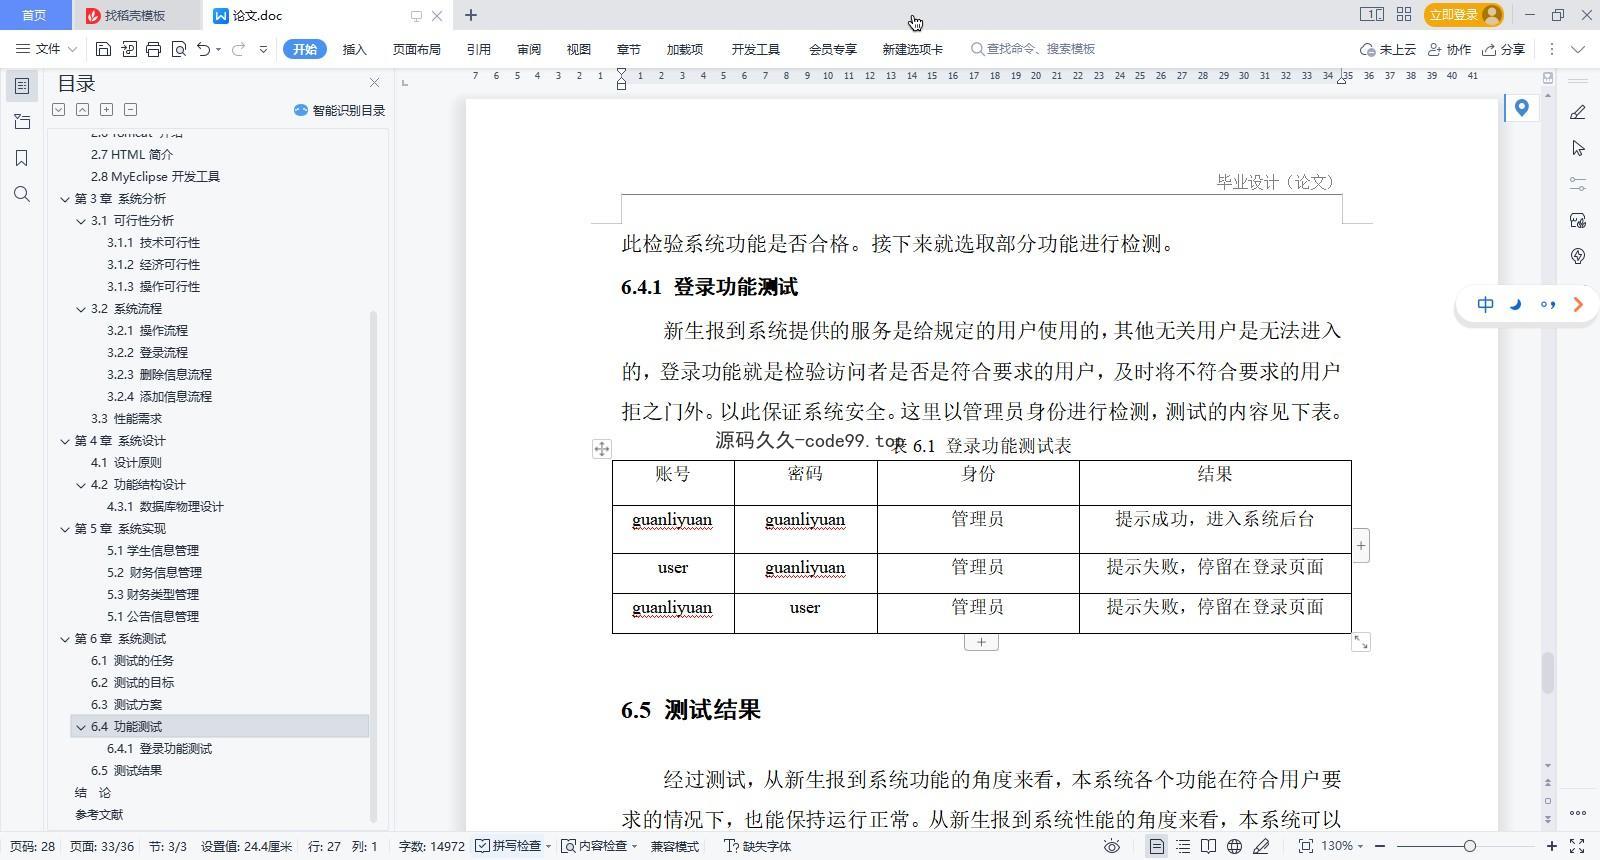Open the app grid icon in title bar
Viewport: 1600px width, 860px height.
coord(1404,15)
